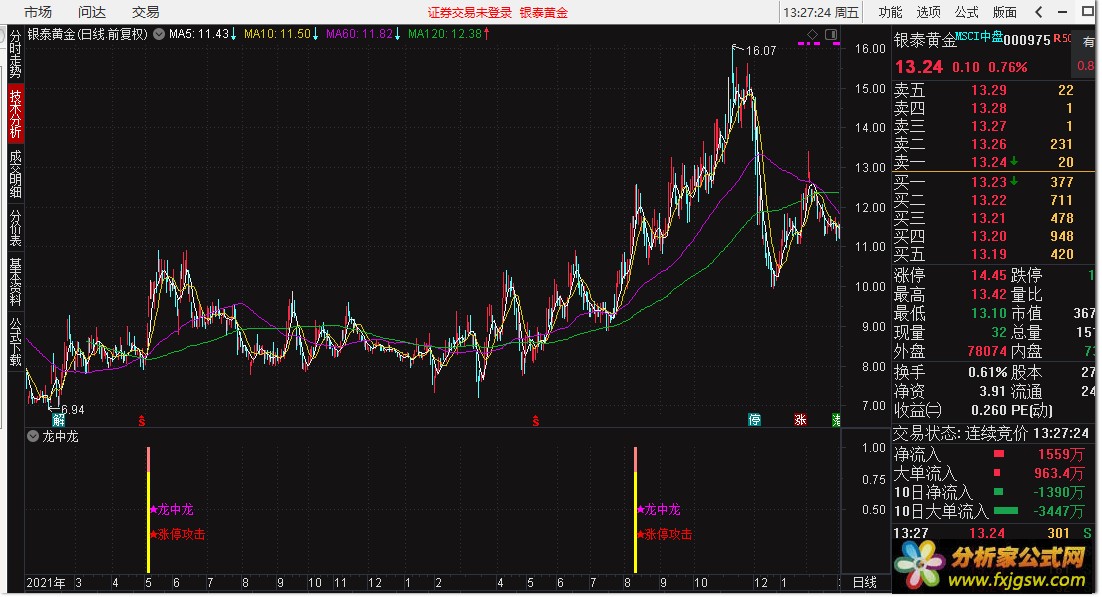Open the 功能 menu
Image resolution: width=1102 pixels, height=597 pixels.
tap(890, 12)
